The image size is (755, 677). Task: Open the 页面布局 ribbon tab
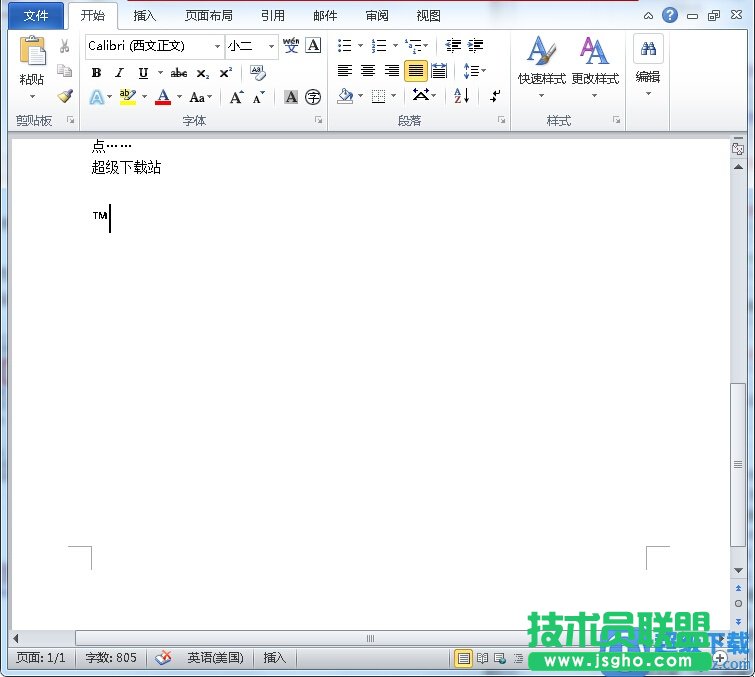pos(208,16)
